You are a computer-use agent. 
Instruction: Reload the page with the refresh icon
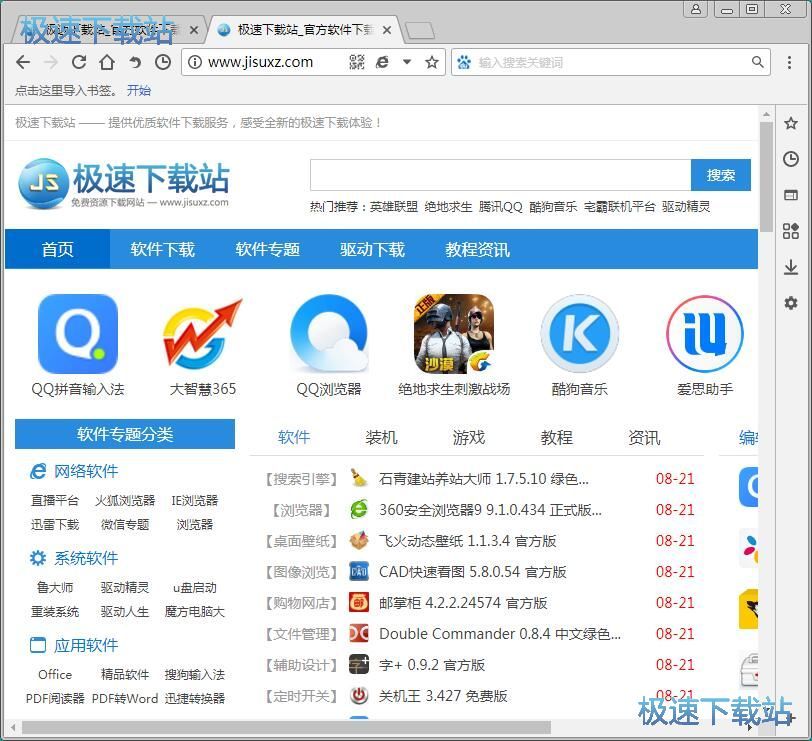pos(79,62)
